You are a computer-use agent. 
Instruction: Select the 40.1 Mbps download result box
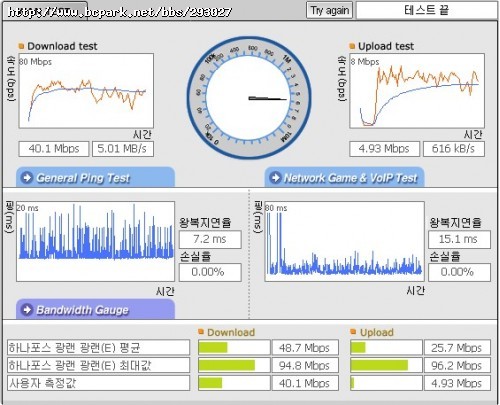coord(54,149)
